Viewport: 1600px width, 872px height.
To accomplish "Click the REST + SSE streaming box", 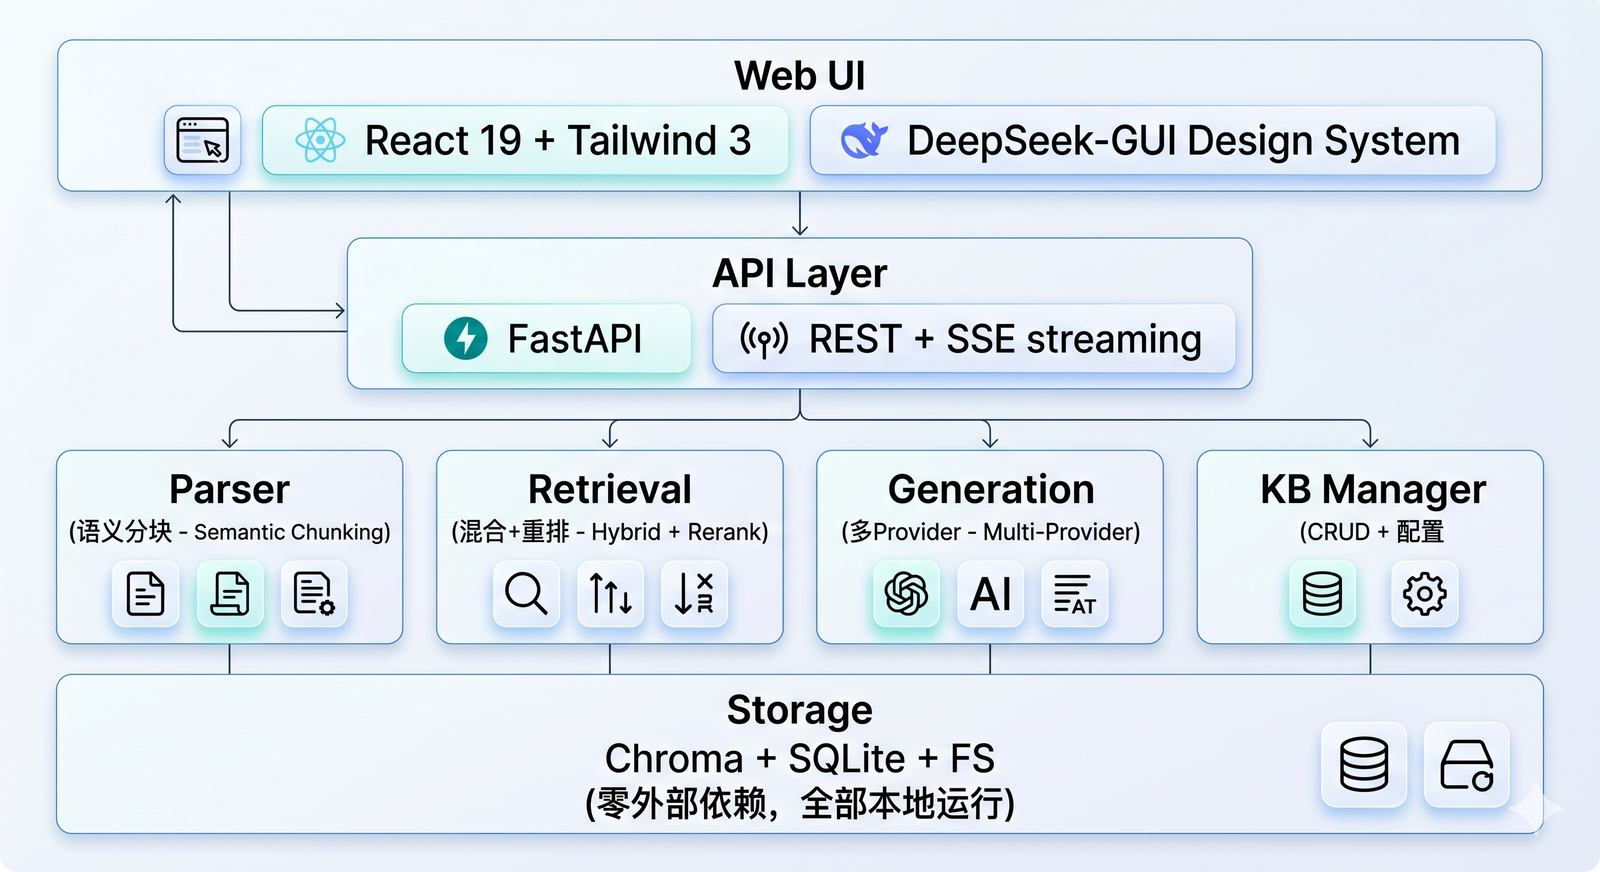I will [974, 339].
